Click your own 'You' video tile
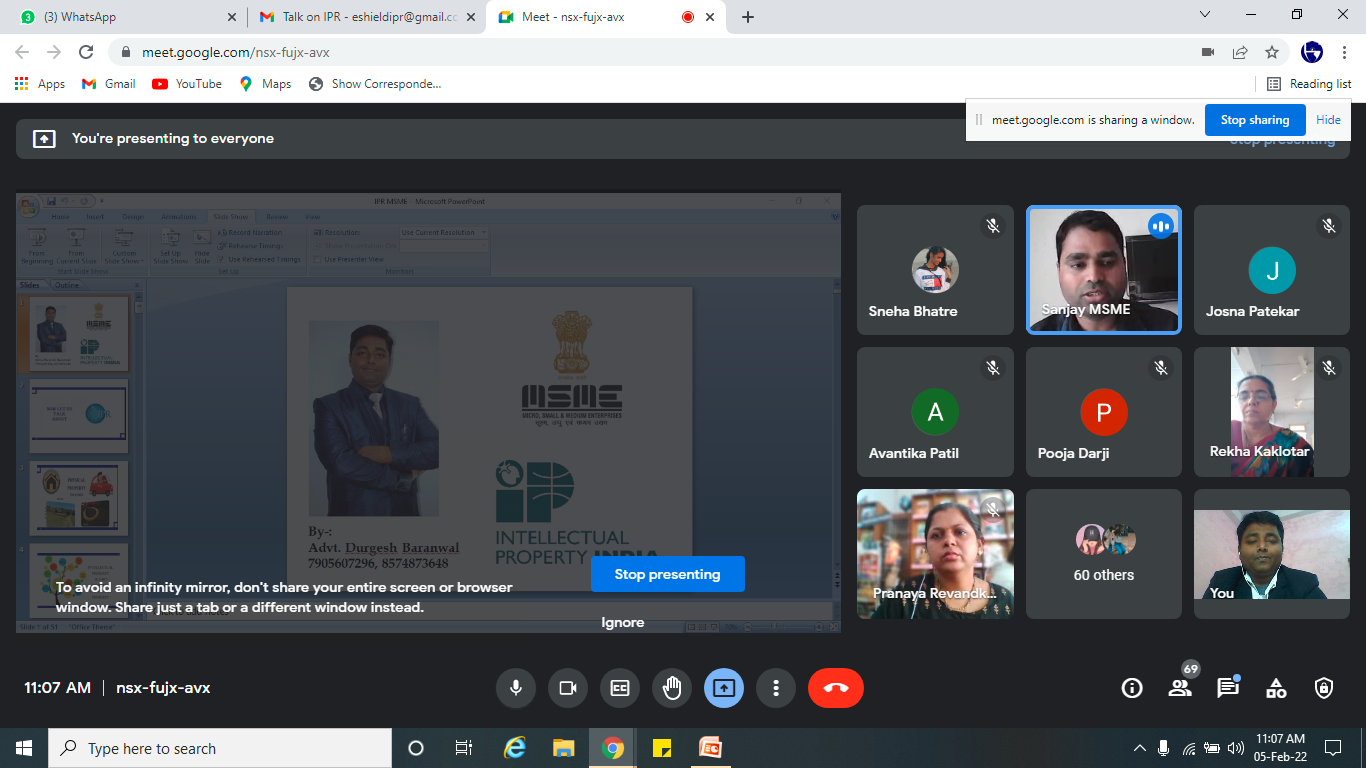Image resolution: width=1366 pixels, height=768 pixels. point(1272,554)
